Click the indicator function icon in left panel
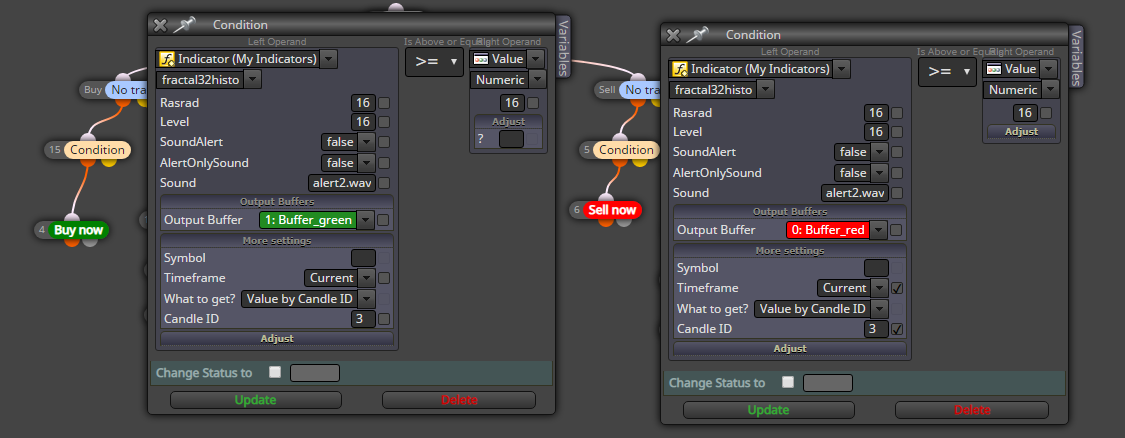Viewport: 1125px width, 438px height. click(166, 59)
